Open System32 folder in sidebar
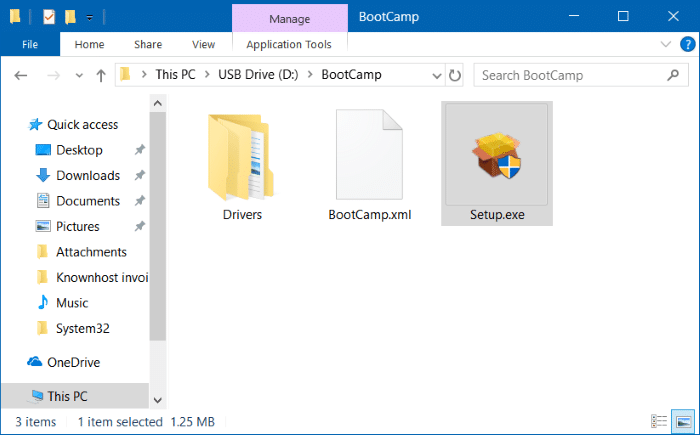The width and height of the screenshot is (700, 435). point(83,328)
